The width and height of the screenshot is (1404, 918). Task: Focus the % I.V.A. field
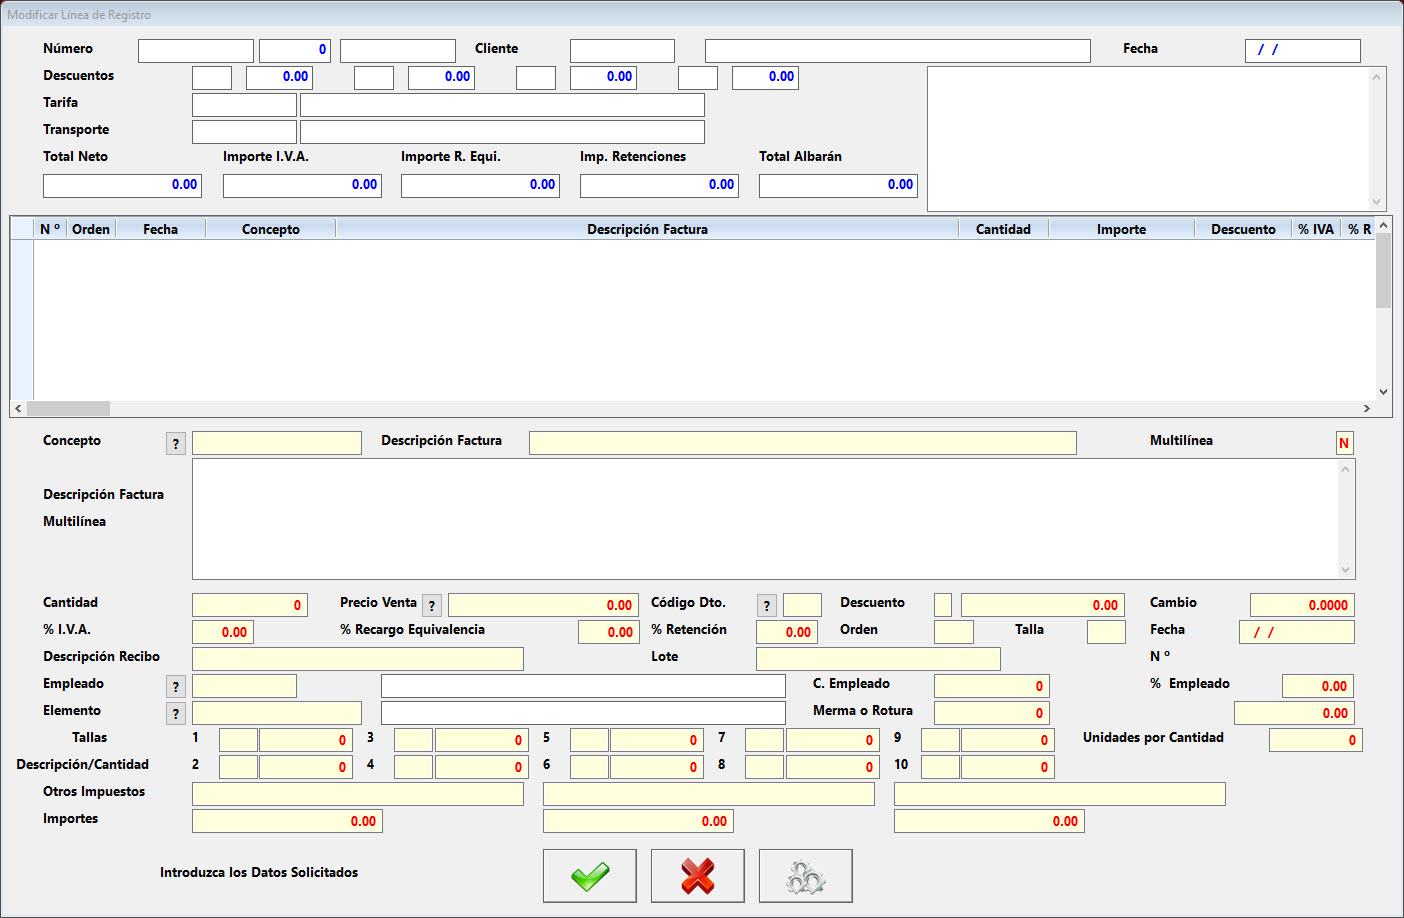point(223,632)
